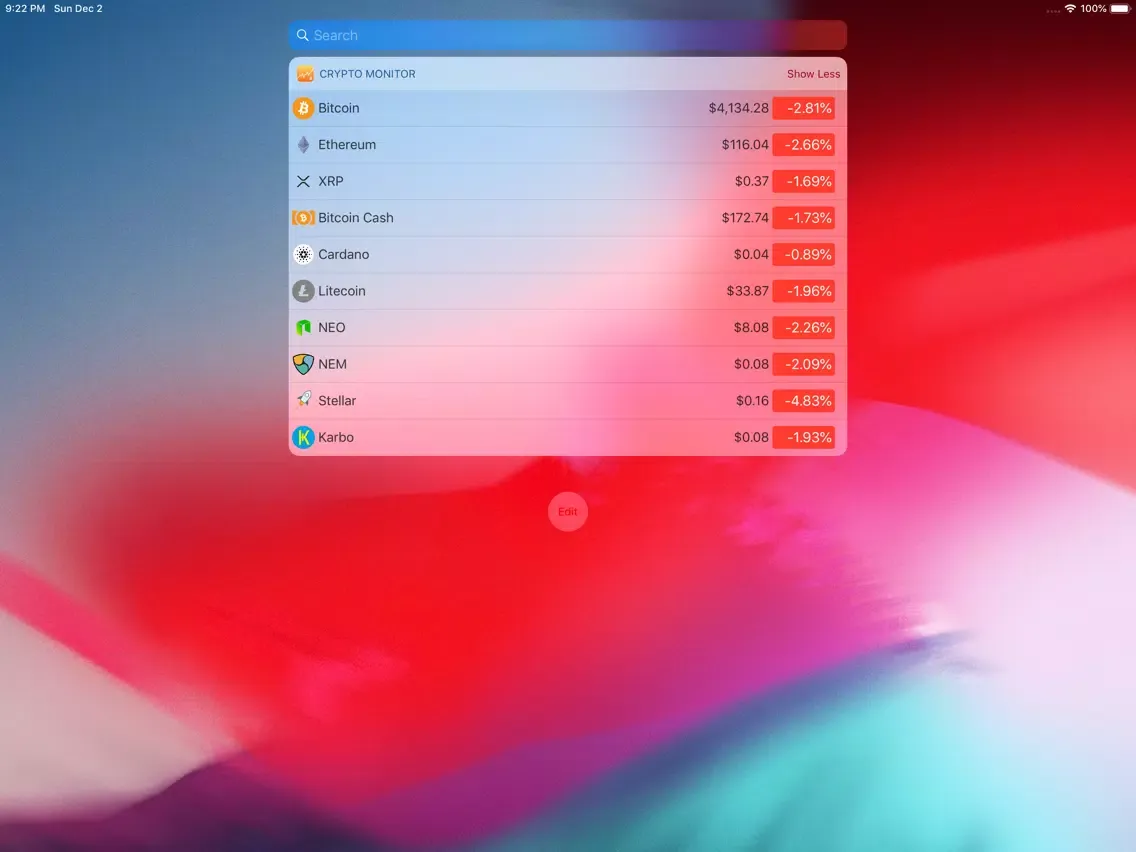This screenshot has height=852, width=1136.
Task: Select the Cardano name label
Action: pos(343,254)
